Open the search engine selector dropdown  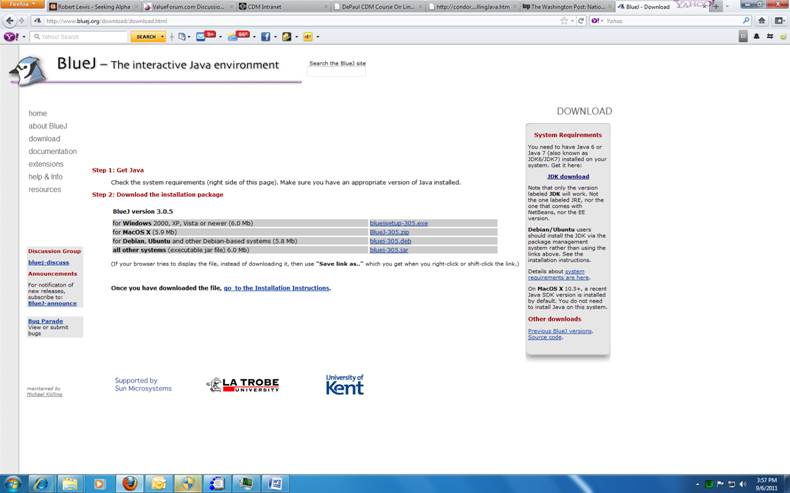tap(597, 21)
